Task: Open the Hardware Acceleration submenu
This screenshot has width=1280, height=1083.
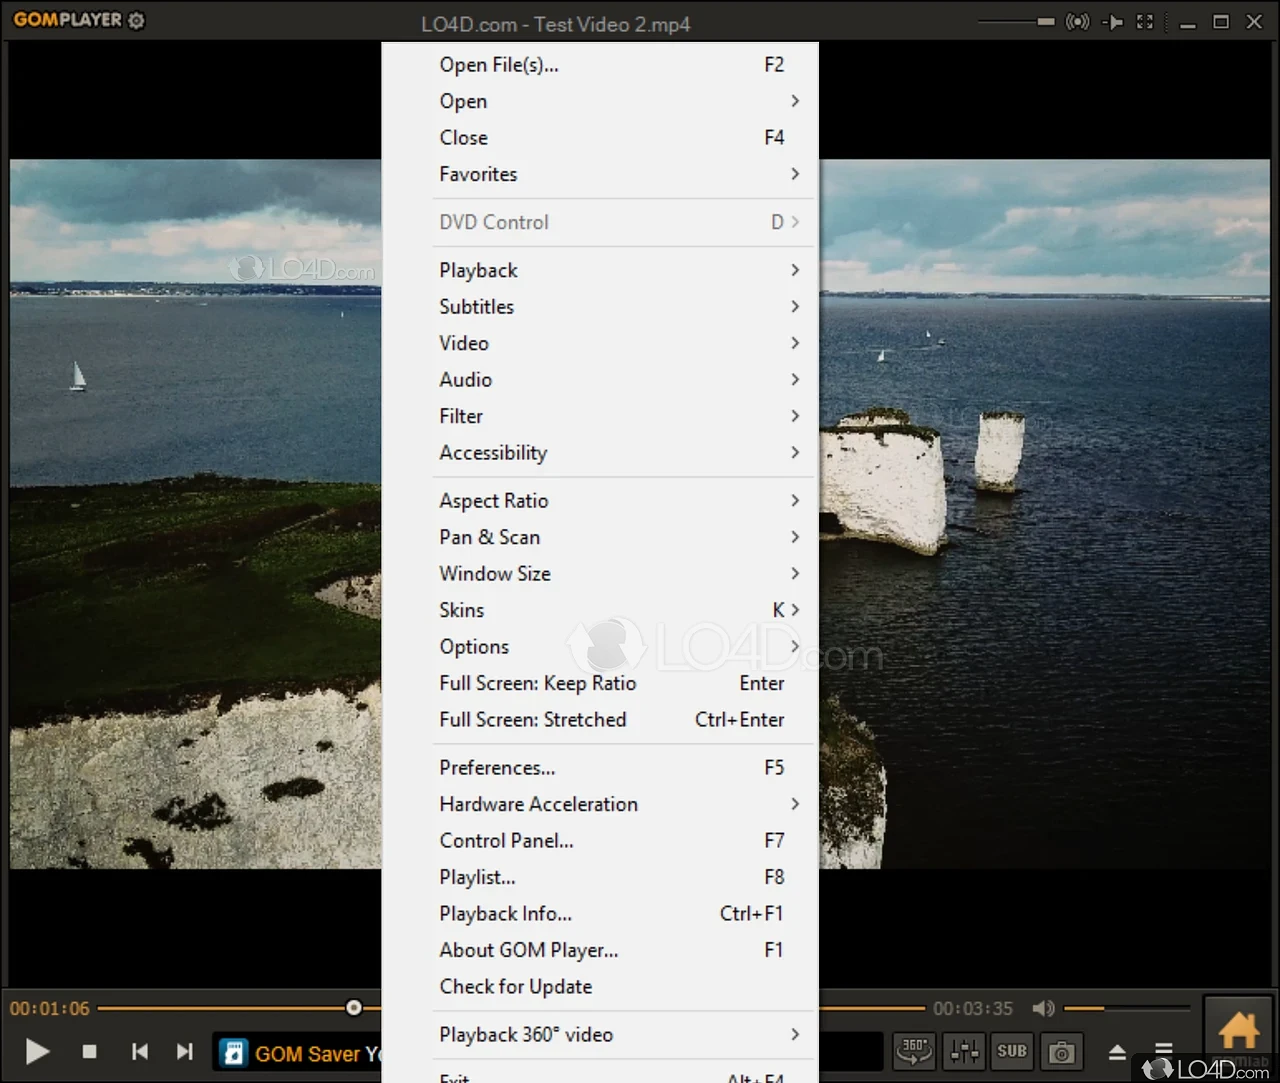Action: pos(600,804)
